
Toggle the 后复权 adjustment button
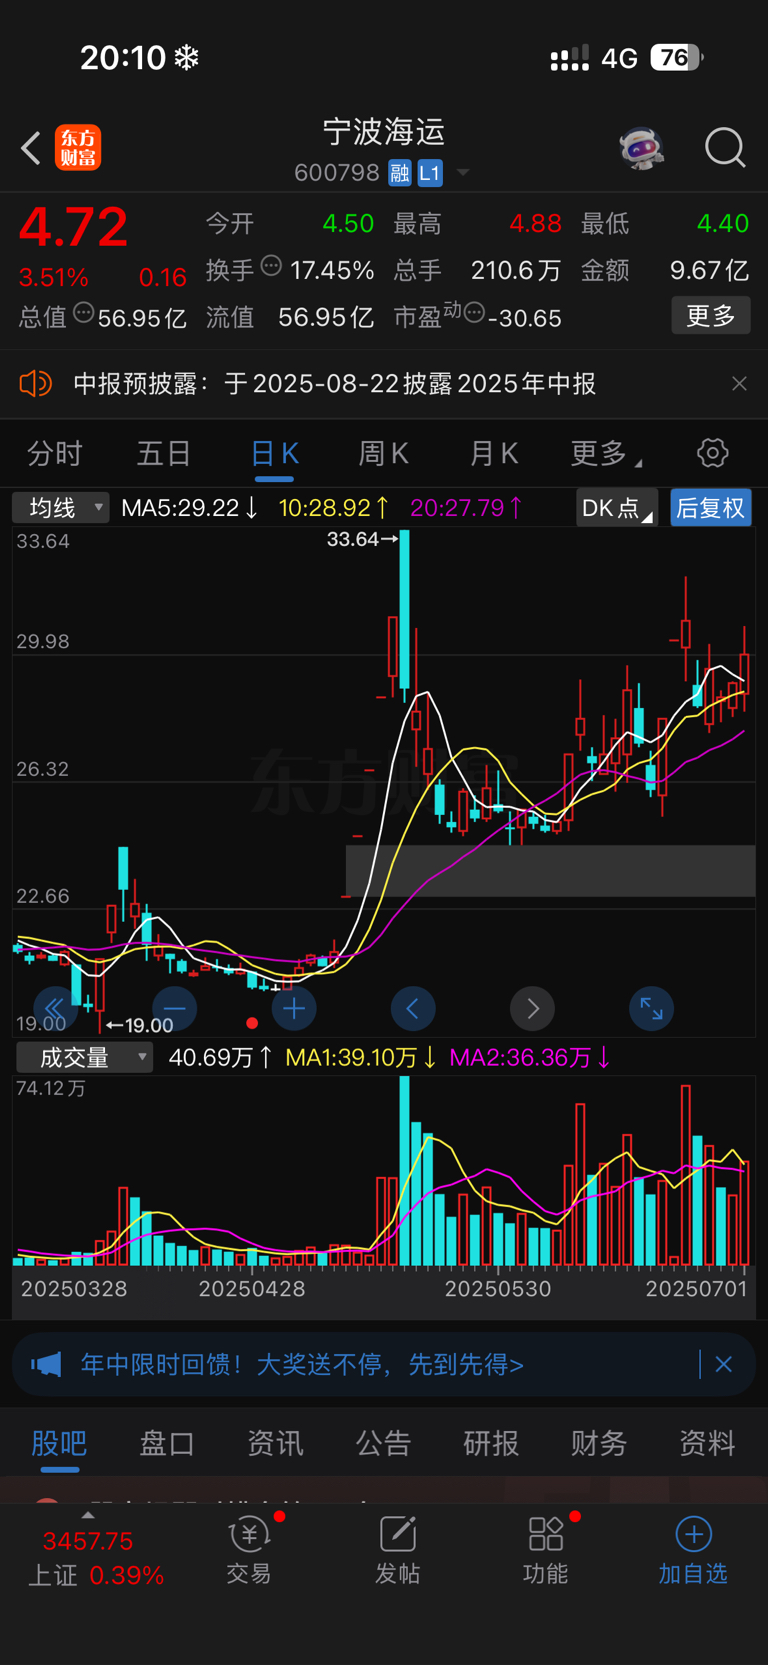(710, 508)
